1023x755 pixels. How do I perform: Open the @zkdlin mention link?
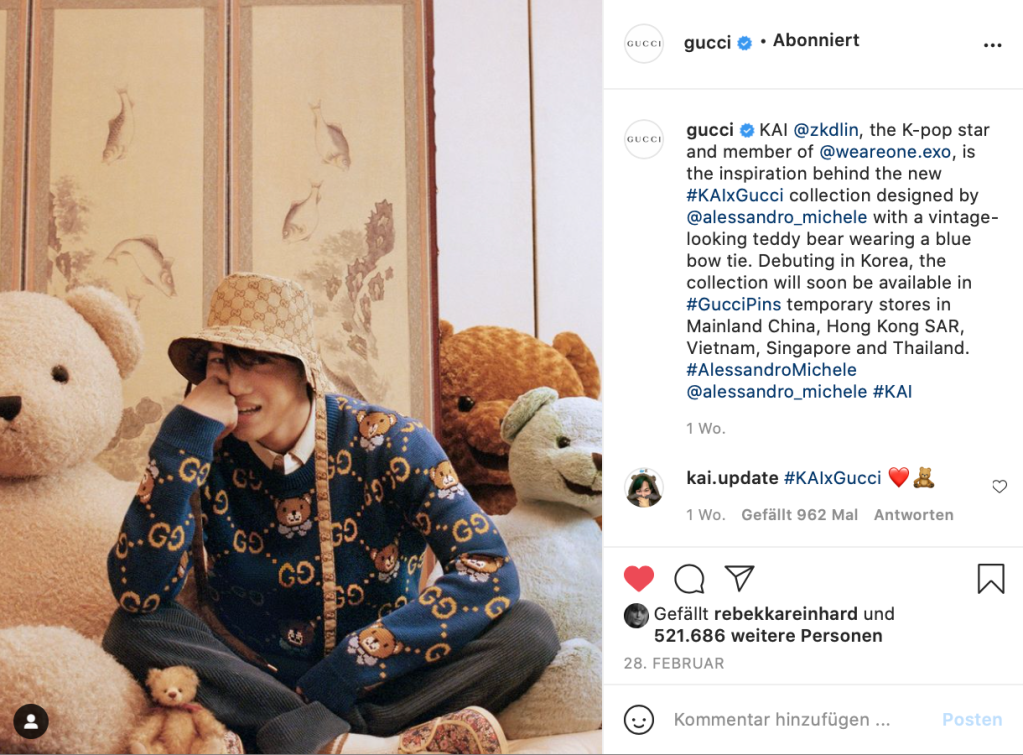click(826, 130)
